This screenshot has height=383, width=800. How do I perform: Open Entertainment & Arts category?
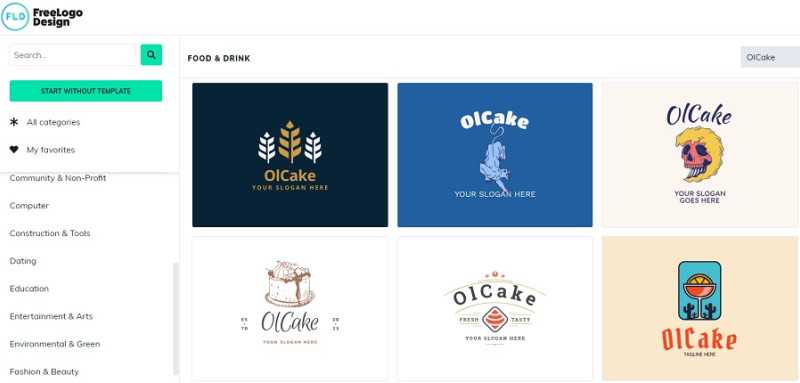click(x=51, y=316)
